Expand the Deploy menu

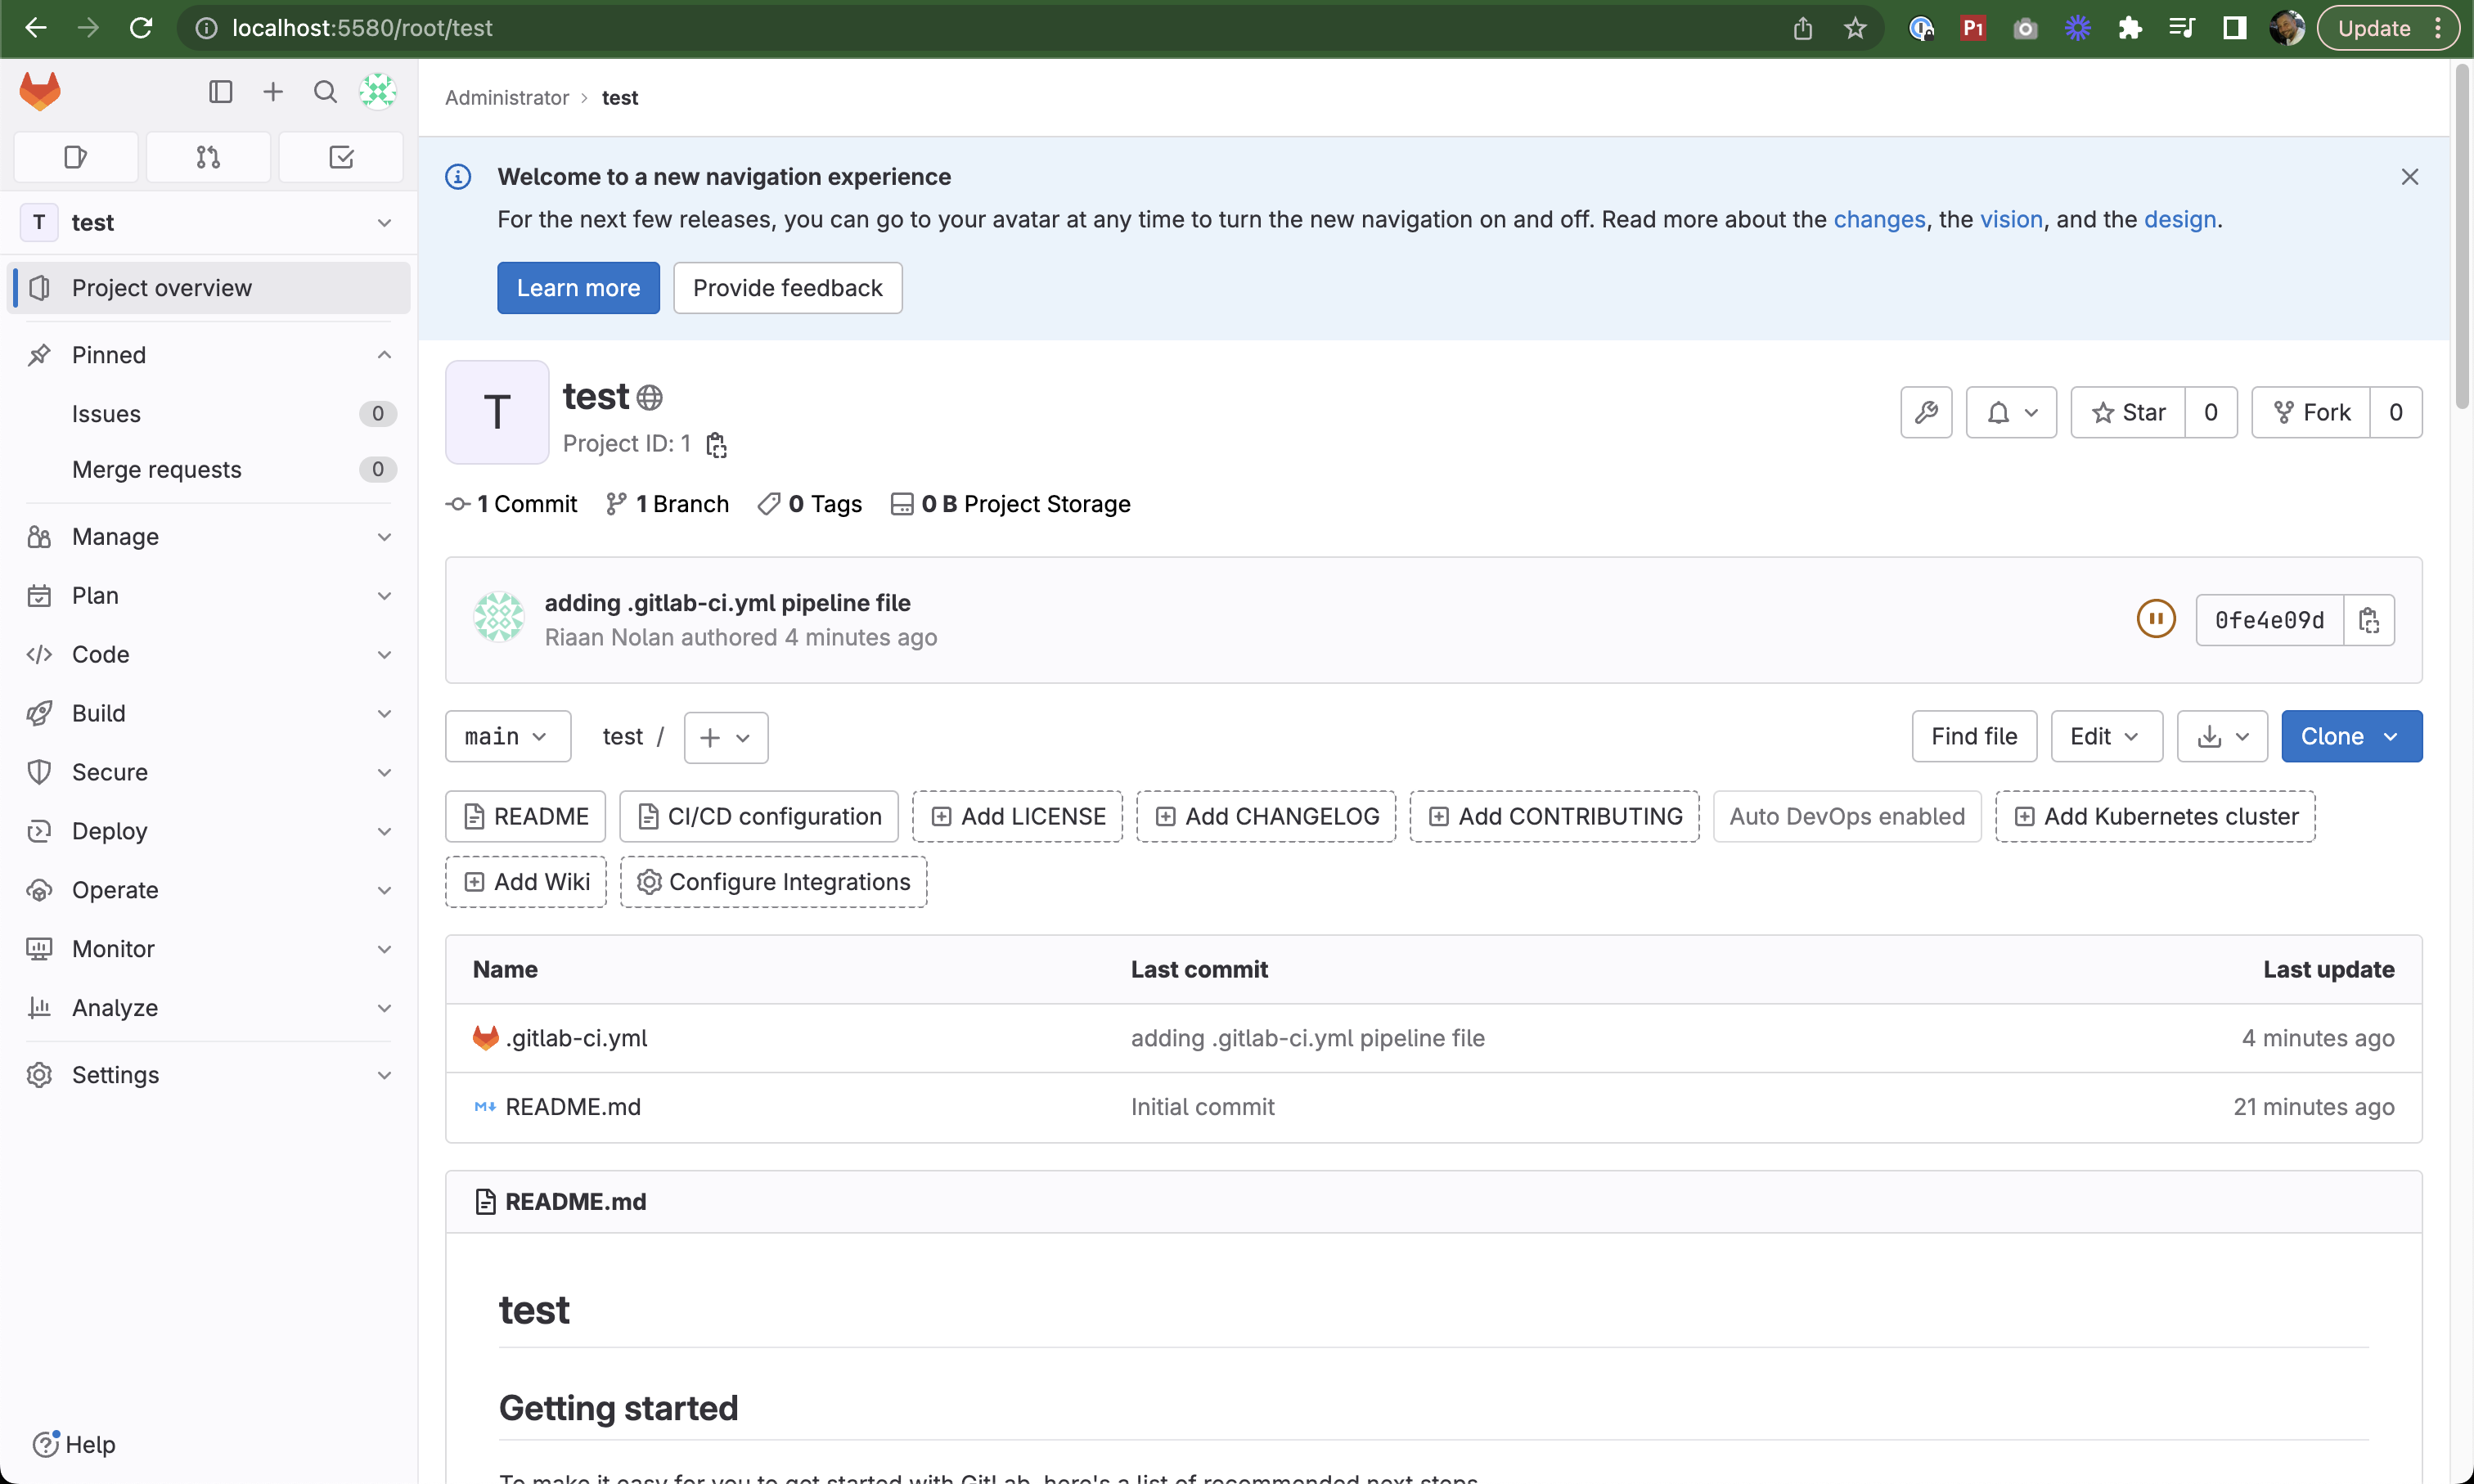(x=209, y=832)
